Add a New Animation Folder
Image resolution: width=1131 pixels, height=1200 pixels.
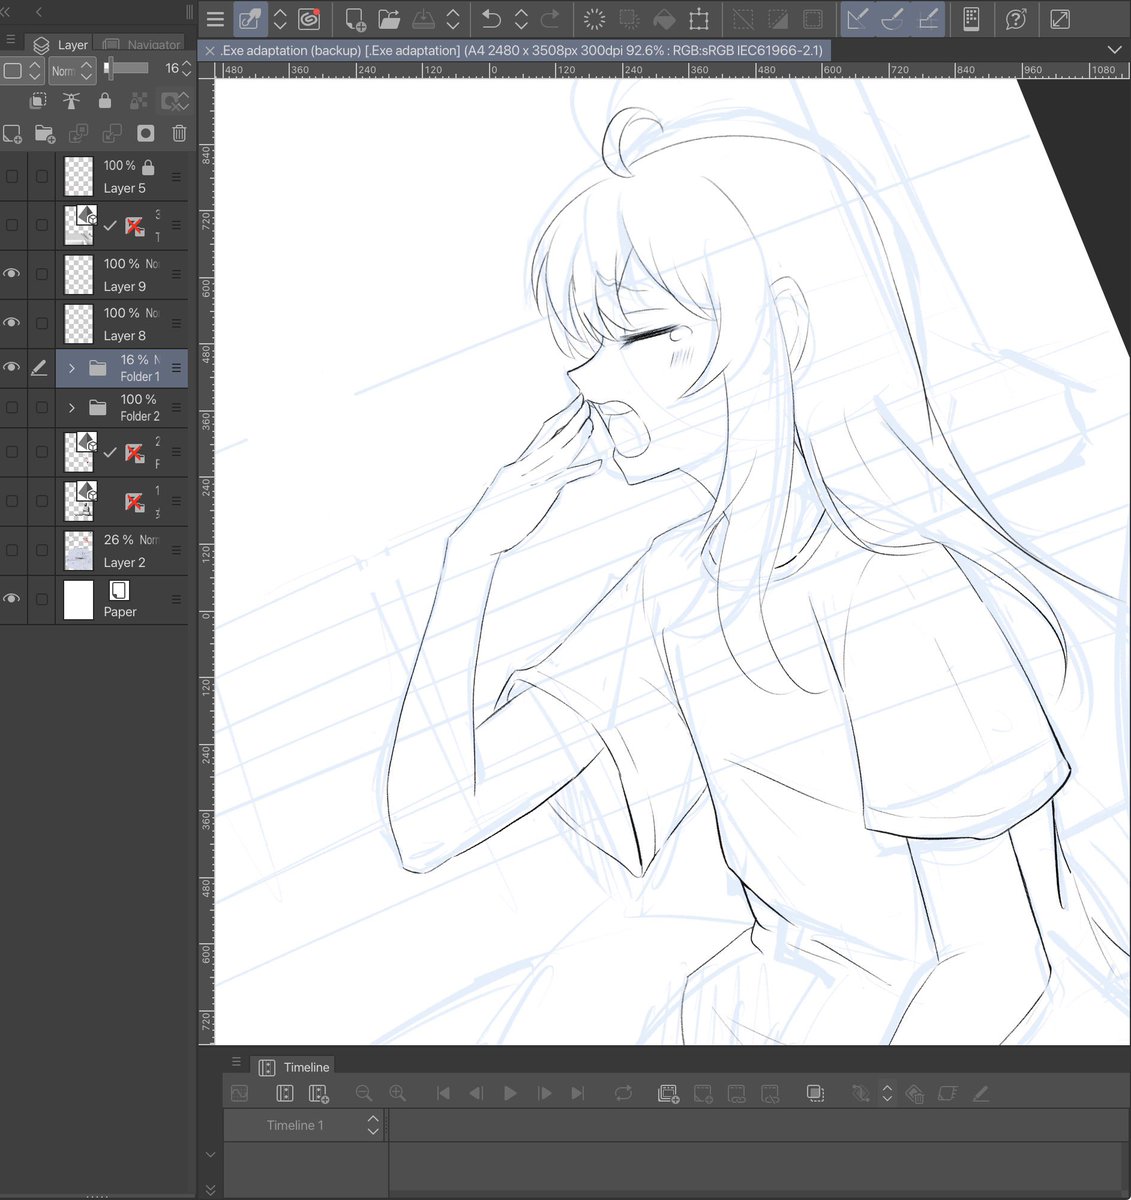[668, 1094]
